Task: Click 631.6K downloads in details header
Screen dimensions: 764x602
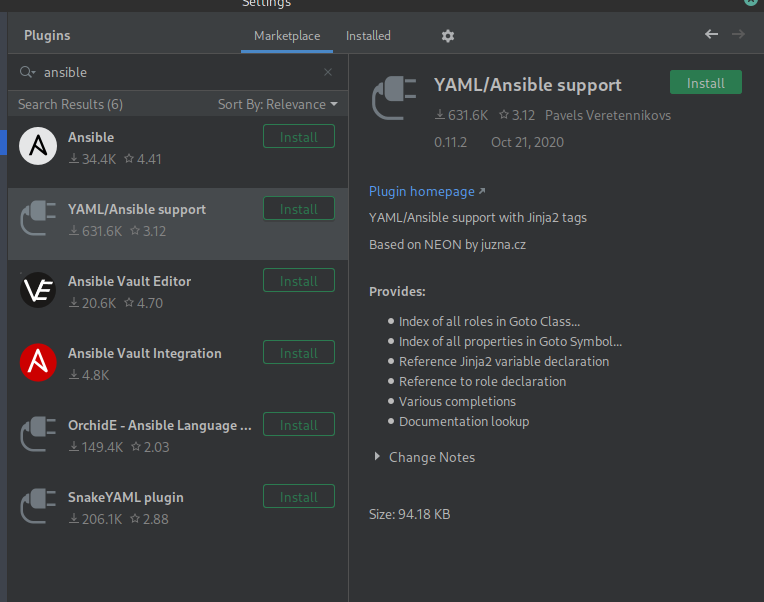Action: (461, 115)
